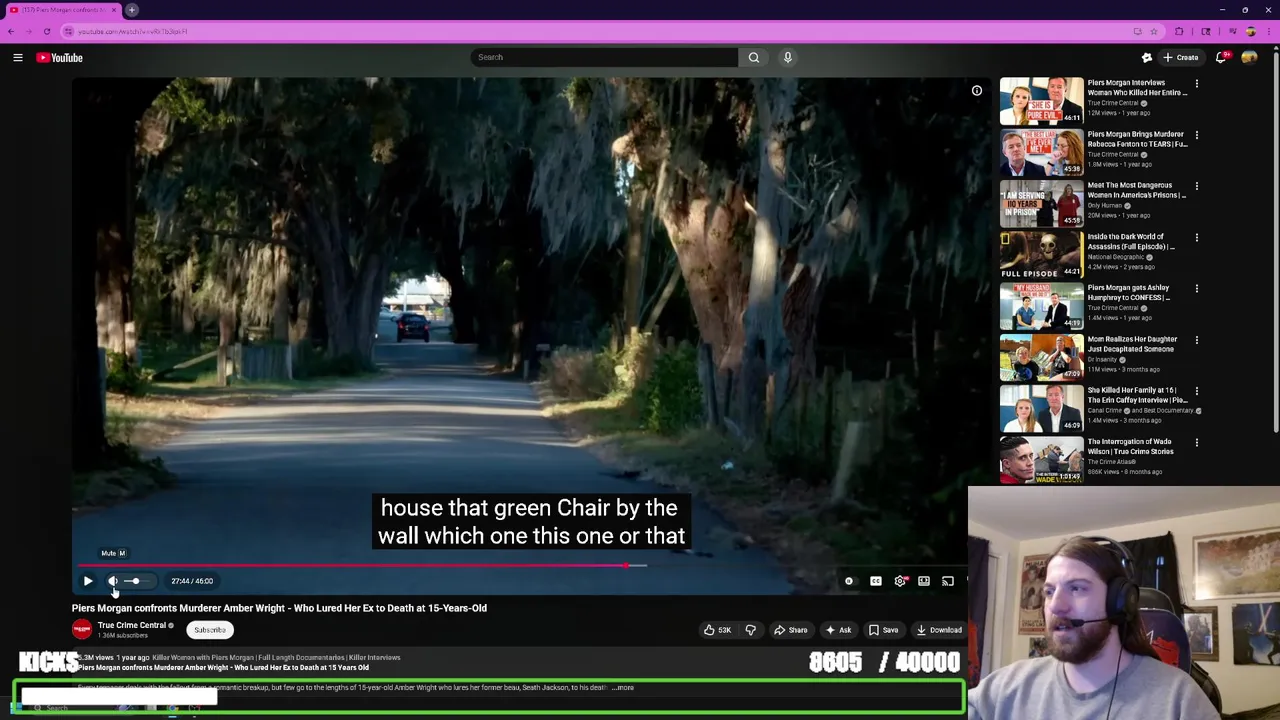This screenshot has width=1280, height=720.
Task: Open the True Crime Central channel name link
Action: tap(132, 625)
